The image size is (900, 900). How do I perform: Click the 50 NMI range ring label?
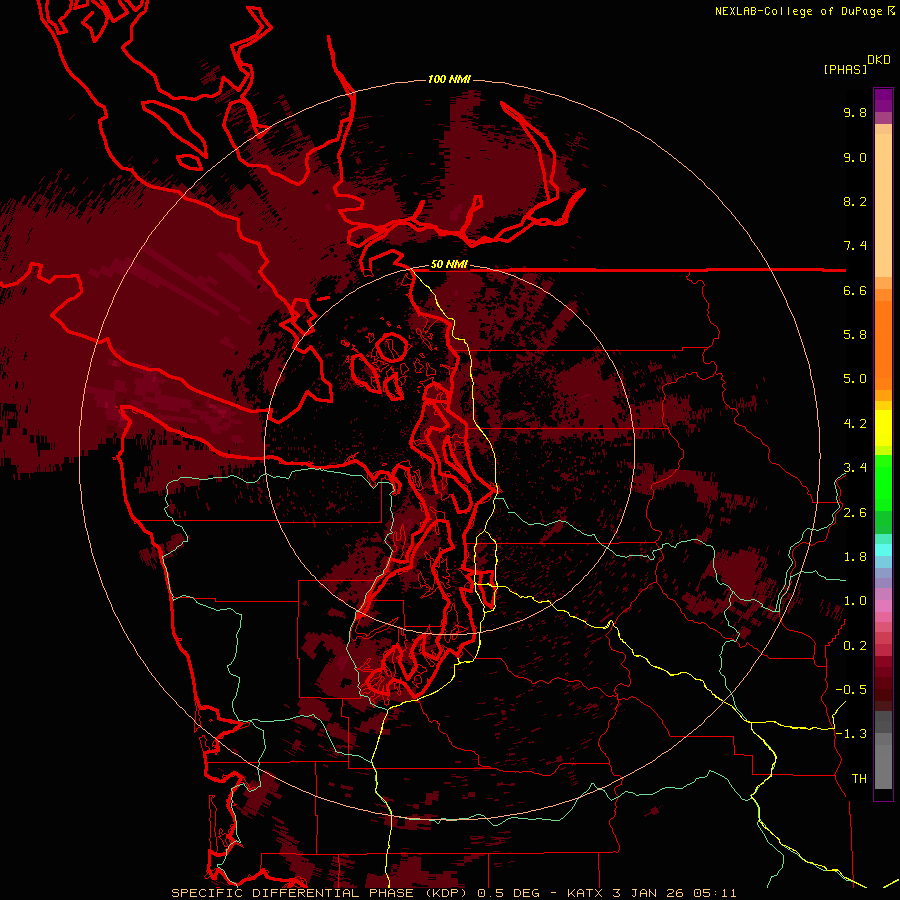tap(449, 265)
